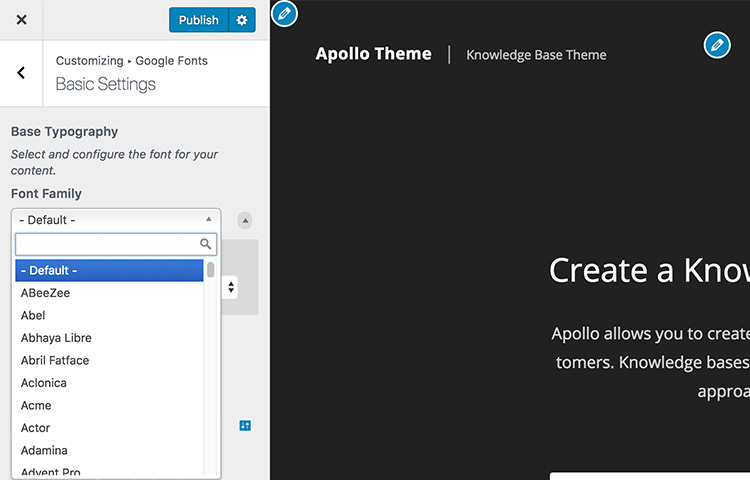750x480 pixels.
Task: Choose Abril Fatface font
Action: pos(109,360)
